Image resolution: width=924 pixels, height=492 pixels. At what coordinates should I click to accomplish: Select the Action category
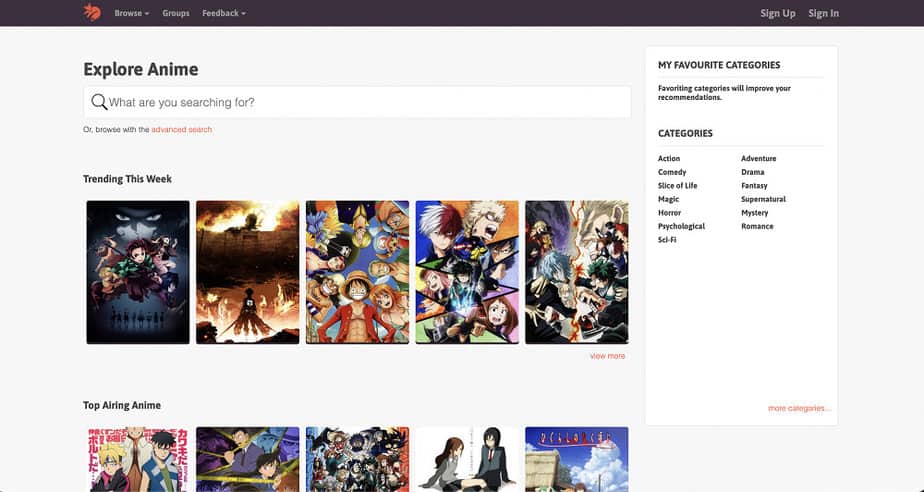669,159
